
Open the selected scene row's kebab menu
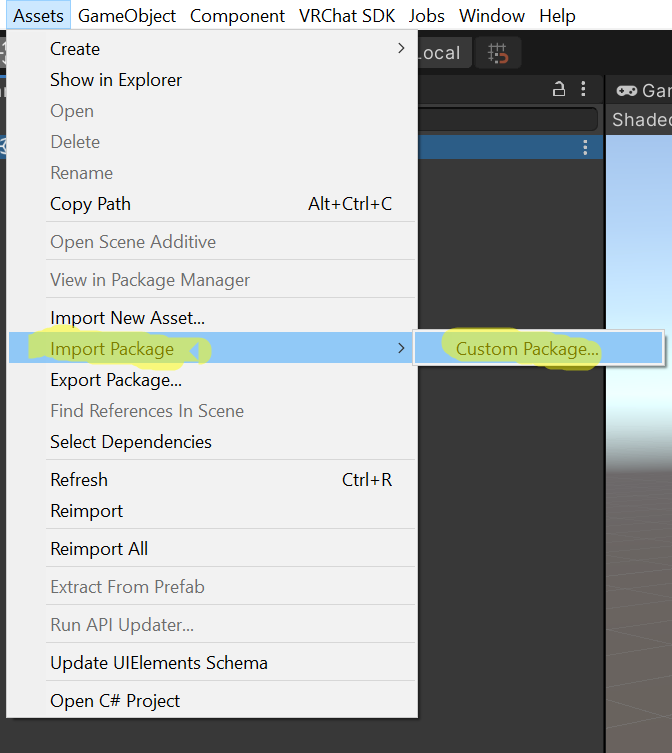click(x=586, y=148)
